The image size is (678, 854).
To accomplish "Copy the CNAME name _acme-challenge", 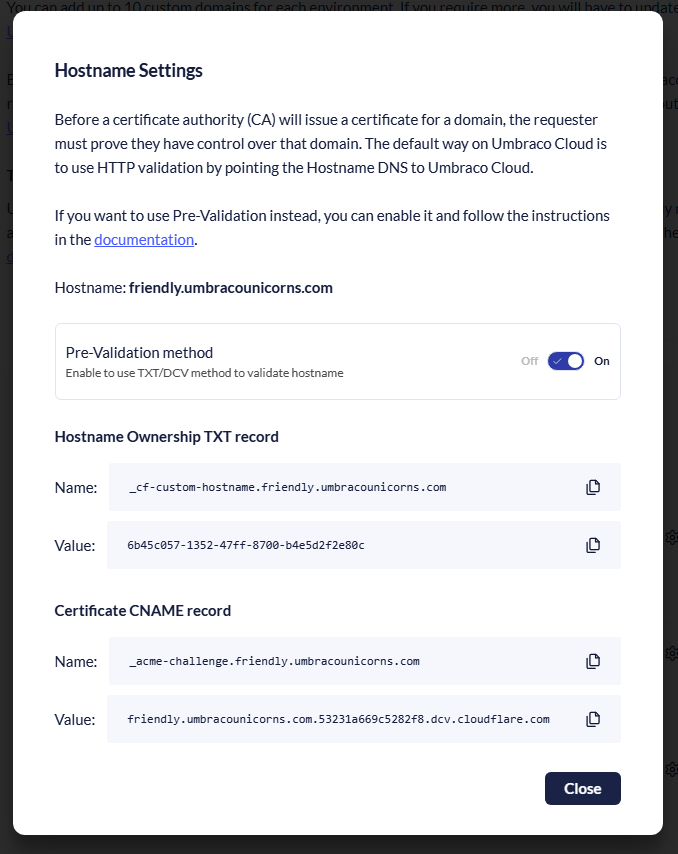I will (593, 661).
